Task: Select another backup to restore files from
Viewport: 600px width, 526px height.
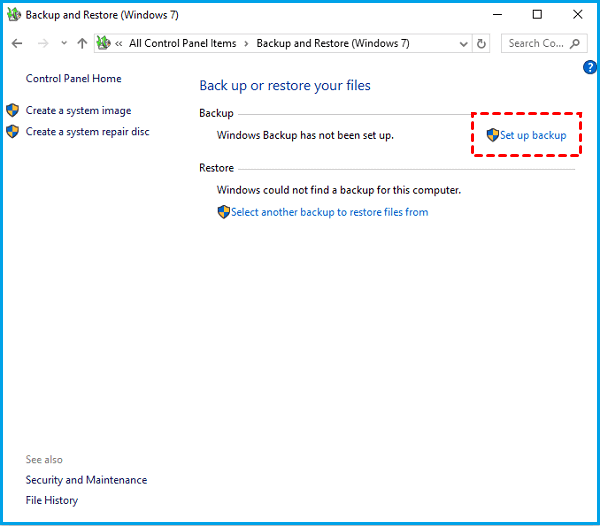Action: [x=329, y=212]
